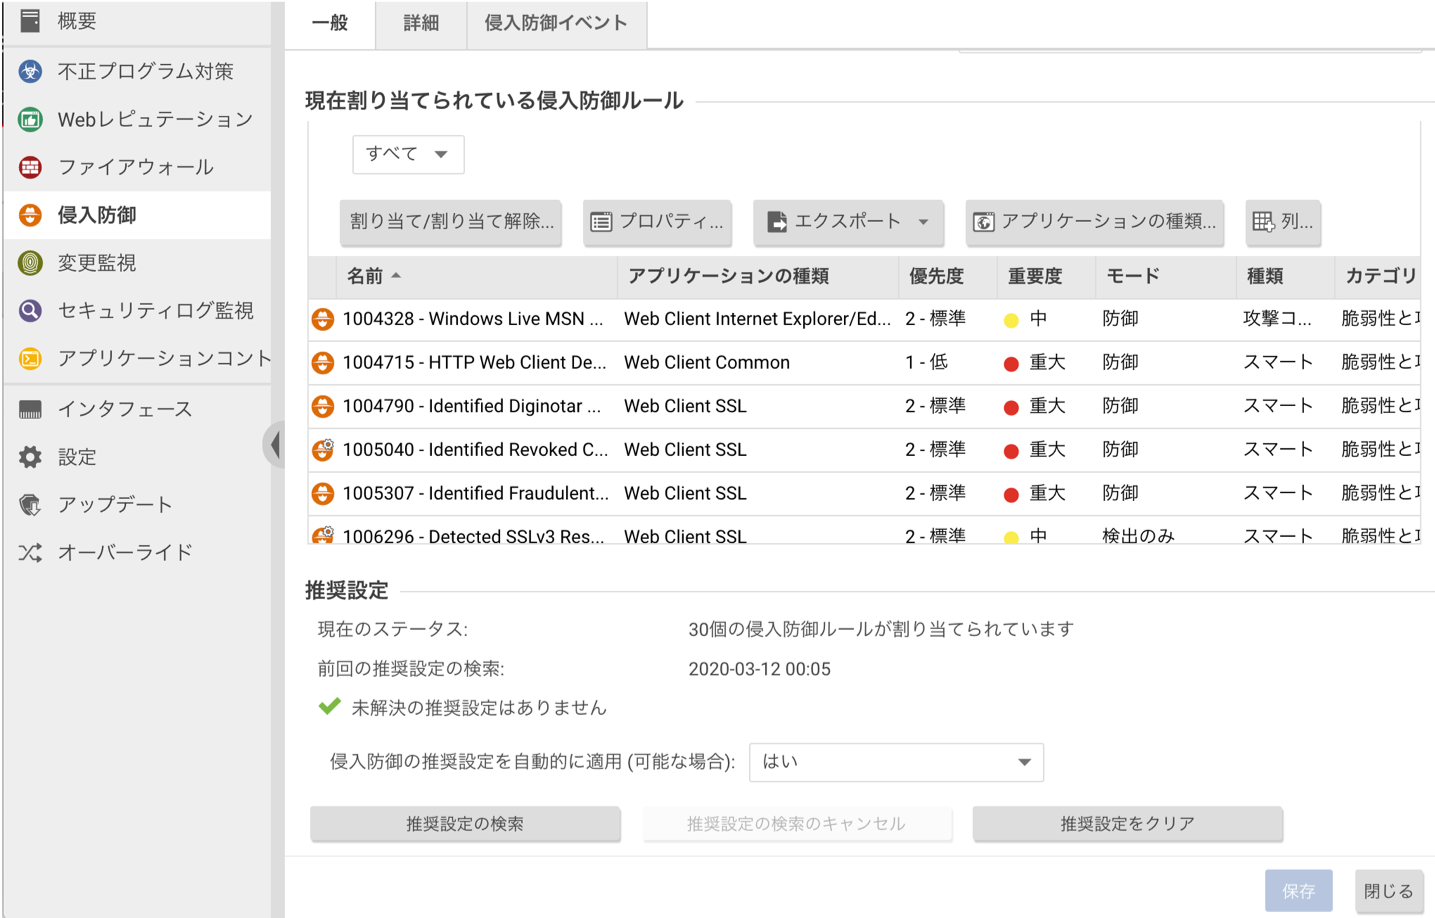
Task: Select the 1004715 HTTP Web Client rule row
Action: [x=474, y=363]
